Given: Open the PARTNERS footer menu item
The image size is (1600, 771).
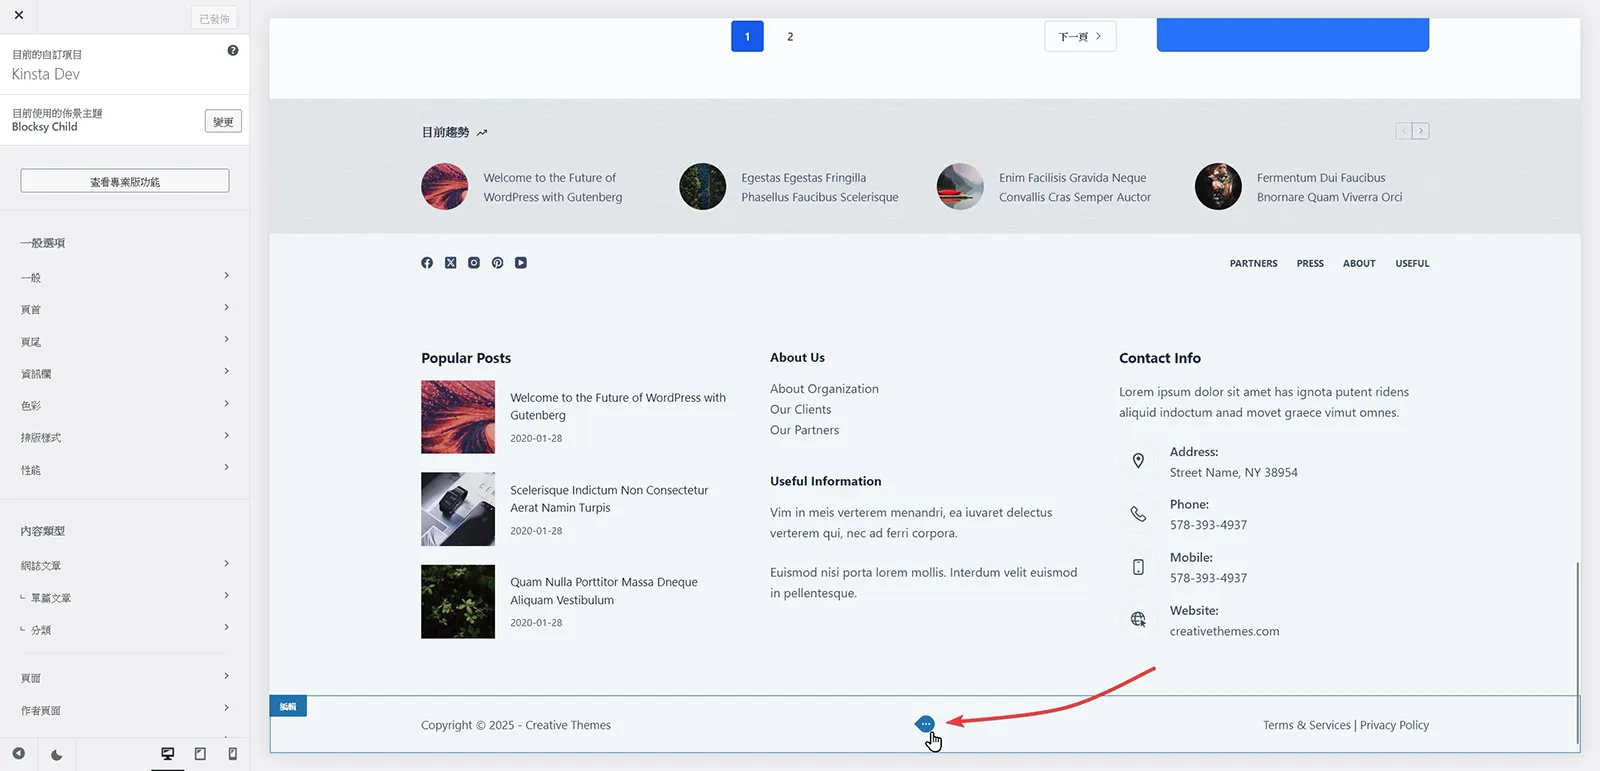Looking at the screenshot, I should (x=1253, y=264).
